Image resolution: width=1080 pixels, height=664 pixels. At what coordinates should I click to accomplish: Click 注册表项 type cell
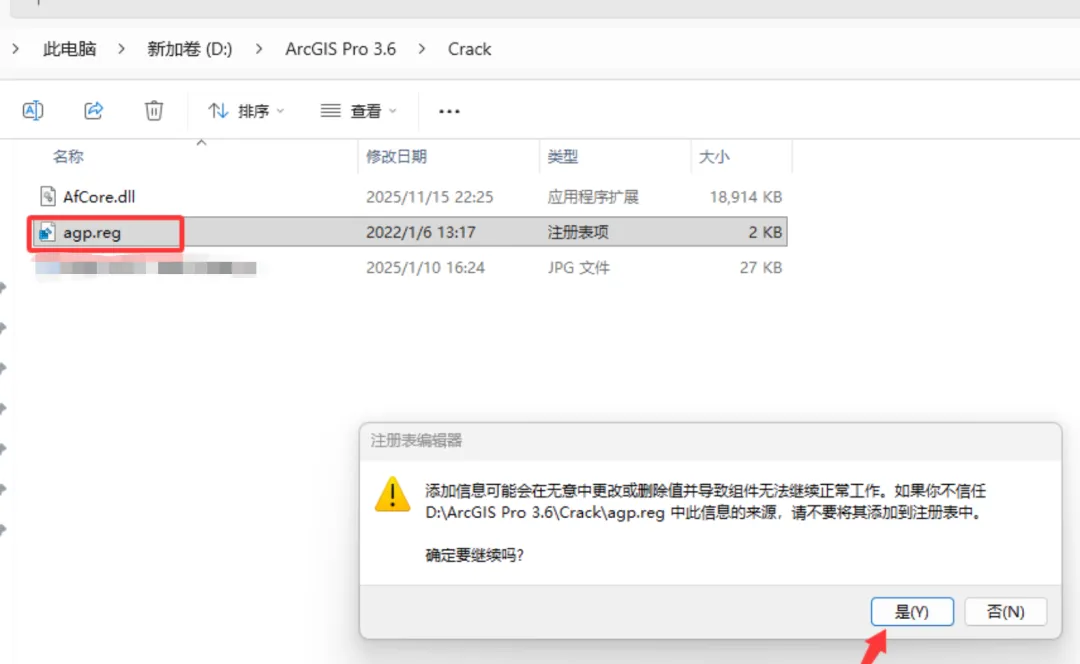(x=578, y=232)
